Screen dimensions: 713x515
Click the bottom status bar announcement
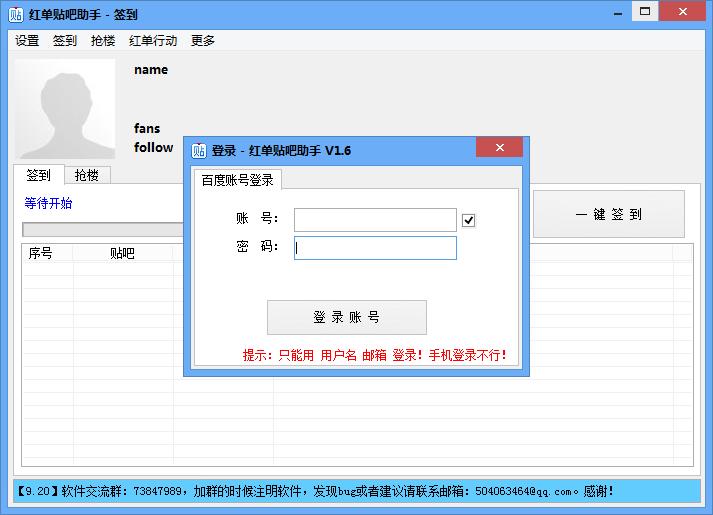(356, 491)
